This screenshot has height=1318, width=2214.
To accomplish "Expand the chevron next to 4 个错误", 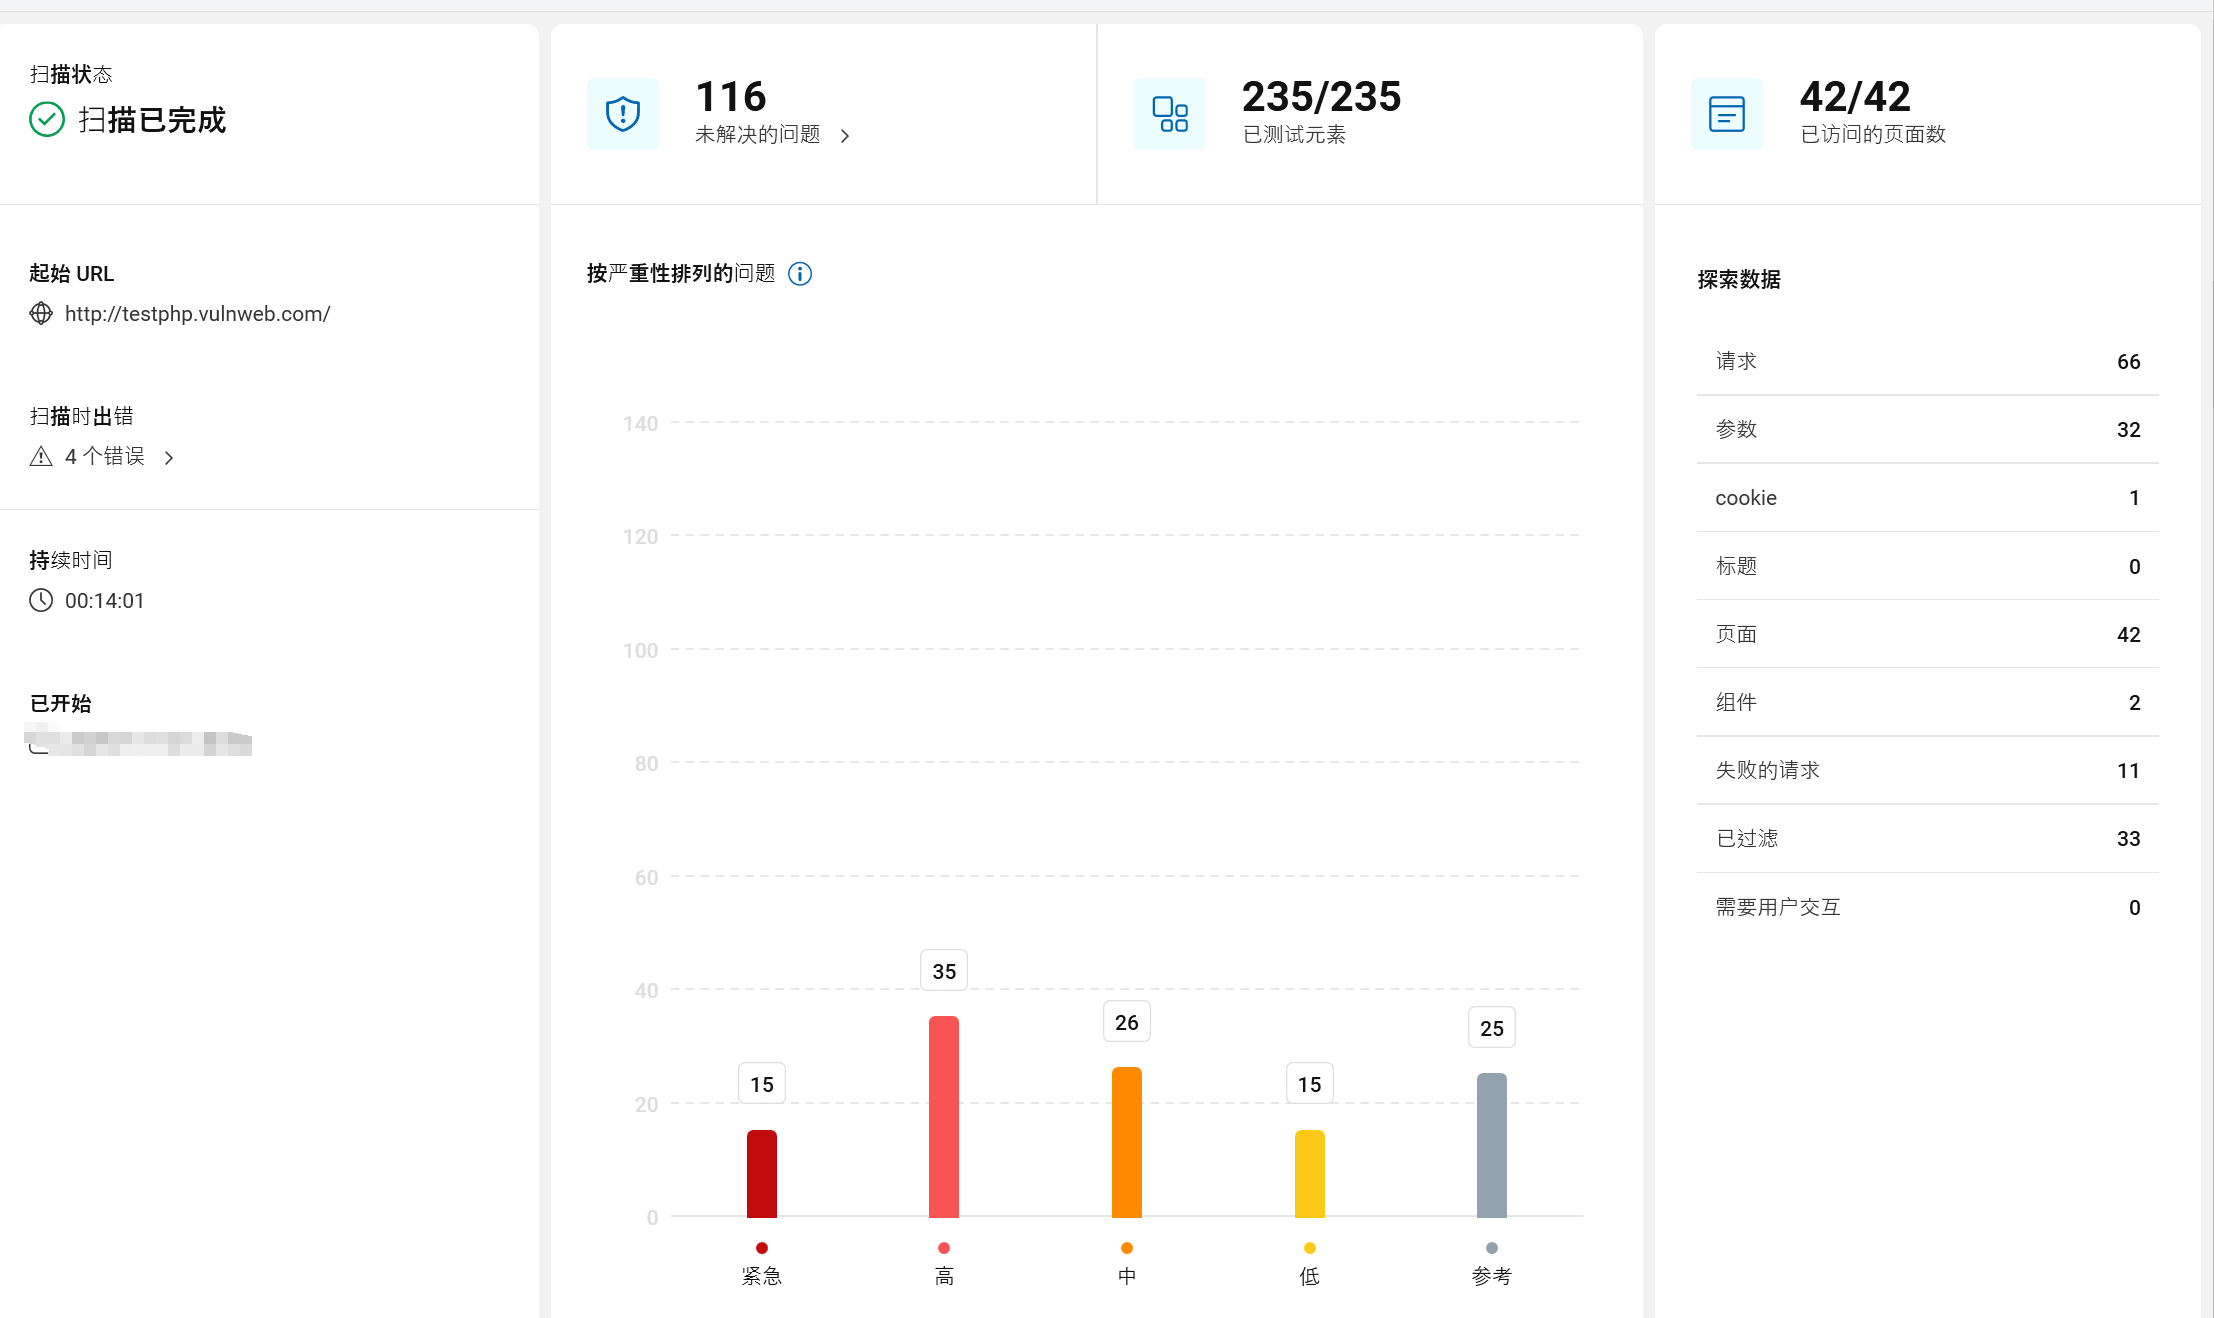I will click(169, 458).
